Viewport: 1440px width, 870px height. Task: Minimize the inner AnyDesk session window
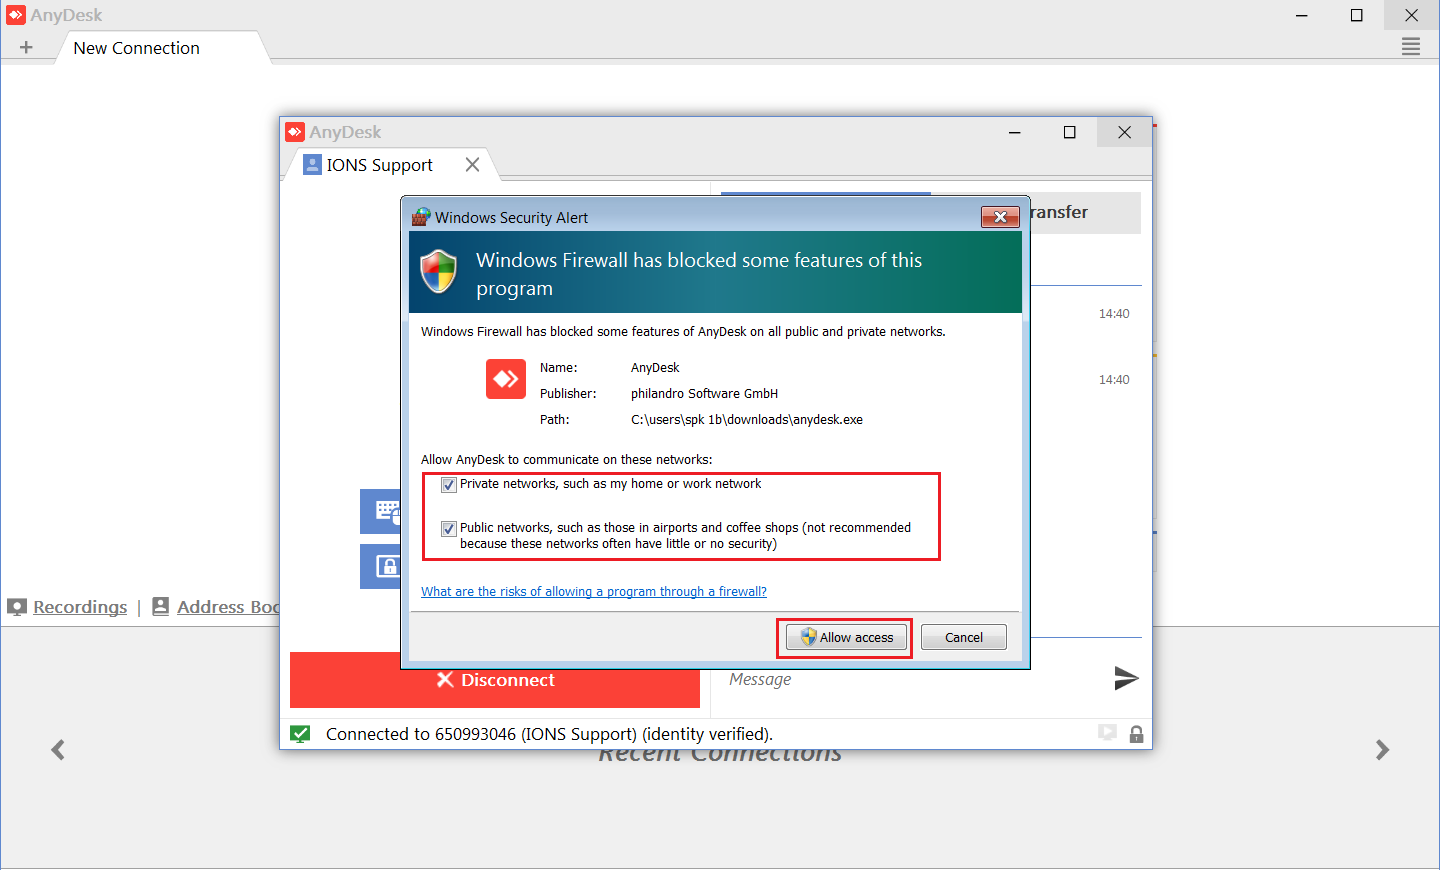(x=1015, y=132)
